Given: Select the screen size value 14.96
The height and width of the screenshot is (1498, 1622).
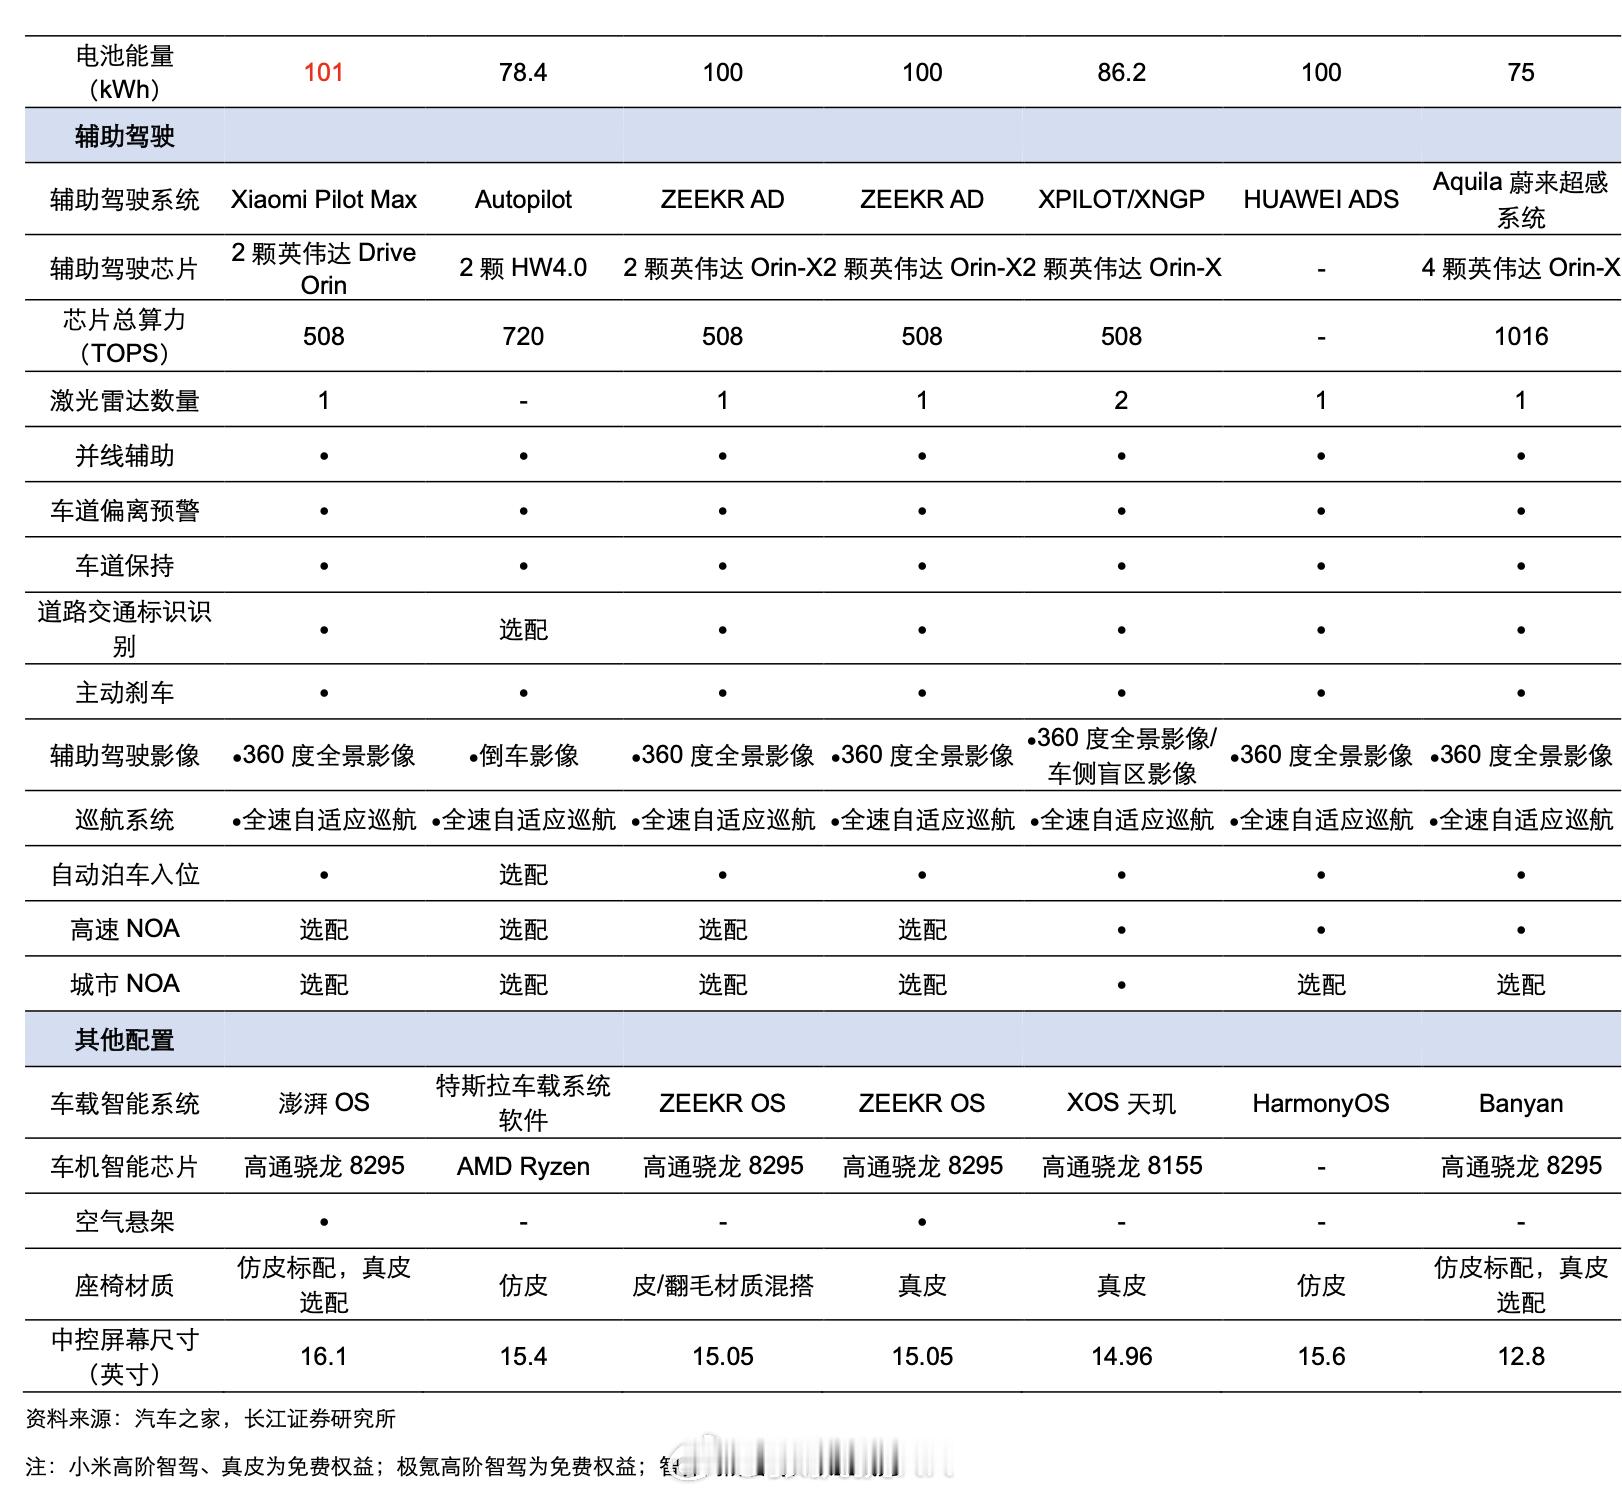Looking at the screenshot, I should 1121,1357.
